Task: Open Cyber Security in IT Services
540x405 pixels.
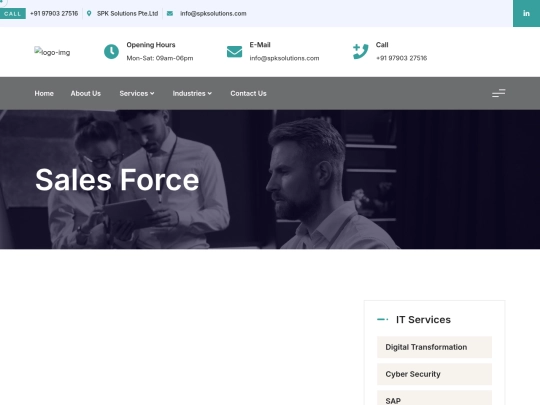Action: (x=435, y=374)
